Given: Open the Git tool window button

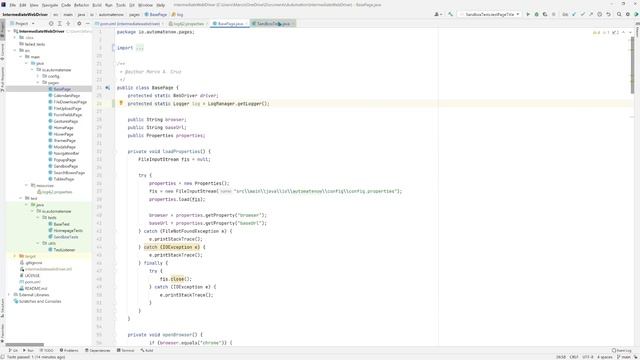Looking at the screenshot, I should [x=13, y=350].
